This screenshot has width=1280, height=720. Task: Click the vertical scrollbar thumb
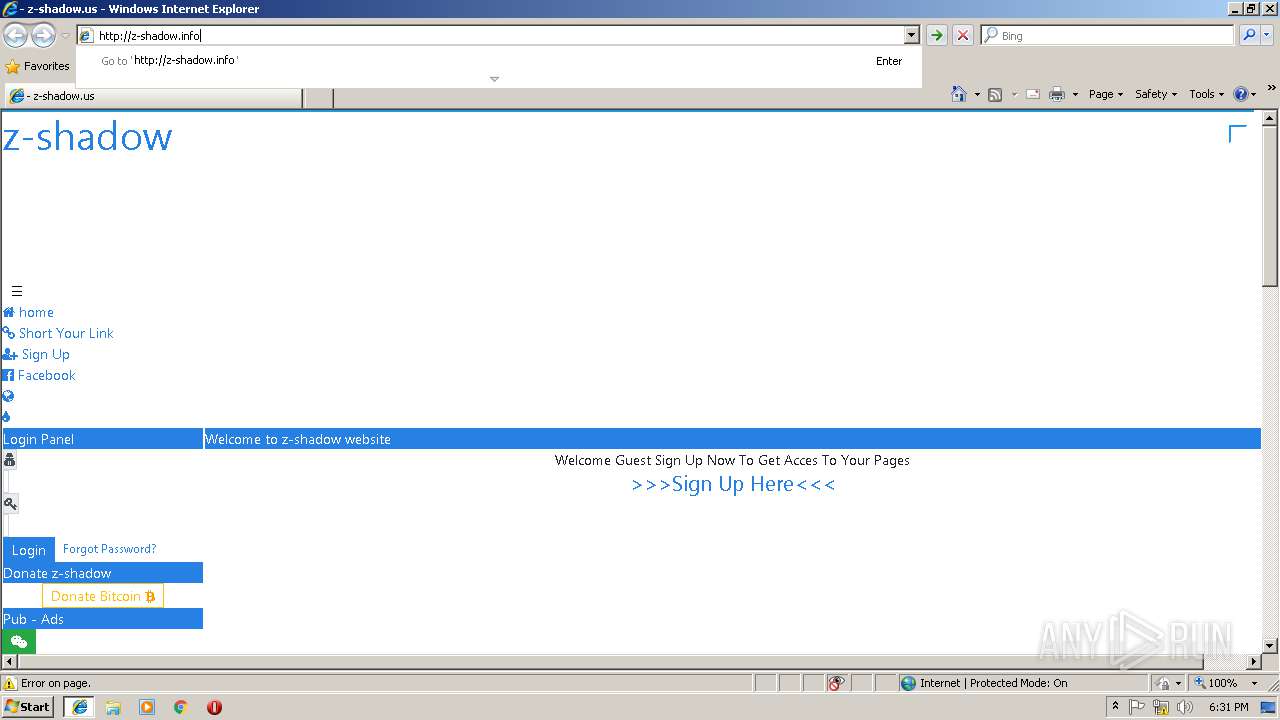point(1270,205)
